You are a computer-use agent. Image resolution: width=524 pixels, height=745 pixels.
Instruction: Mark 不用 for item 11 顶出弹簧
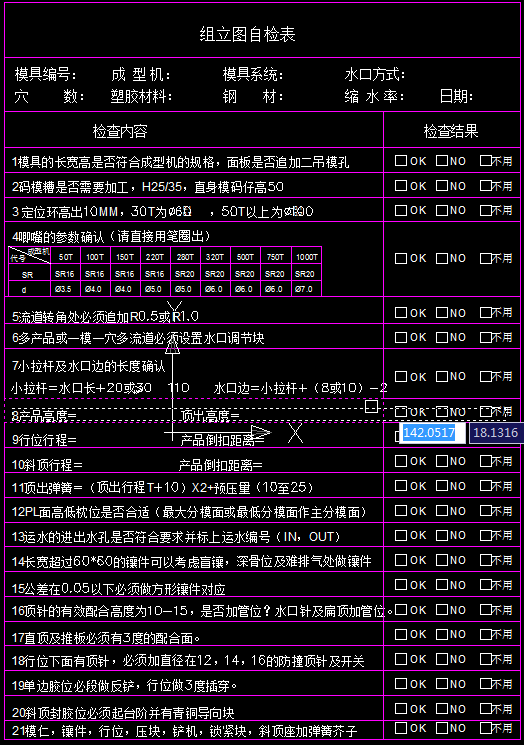tap(485, 486)
